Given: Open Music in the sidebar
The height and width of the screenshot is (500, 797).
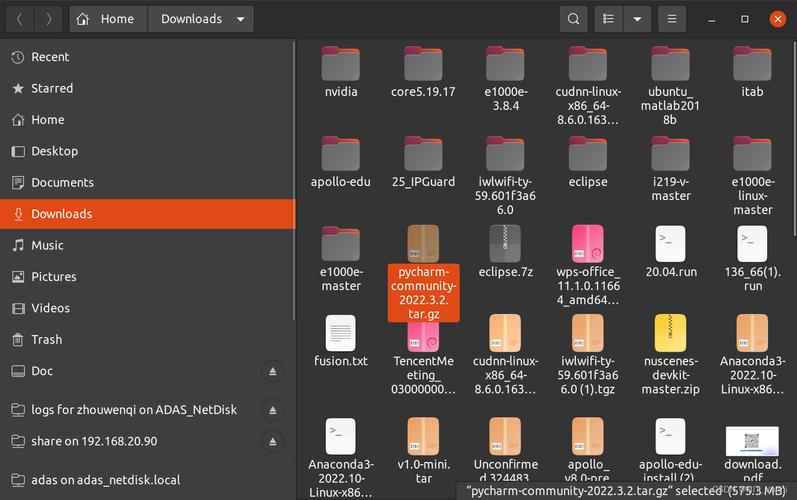Looking at the screenshot, I should [x=147, y=245].
